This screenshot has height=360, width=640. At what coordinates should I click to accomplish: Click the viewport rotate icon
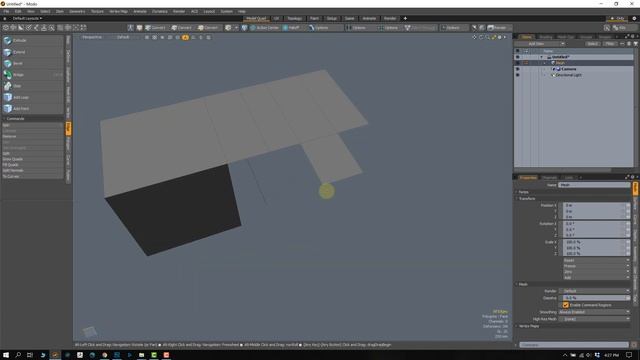point(481,37)
